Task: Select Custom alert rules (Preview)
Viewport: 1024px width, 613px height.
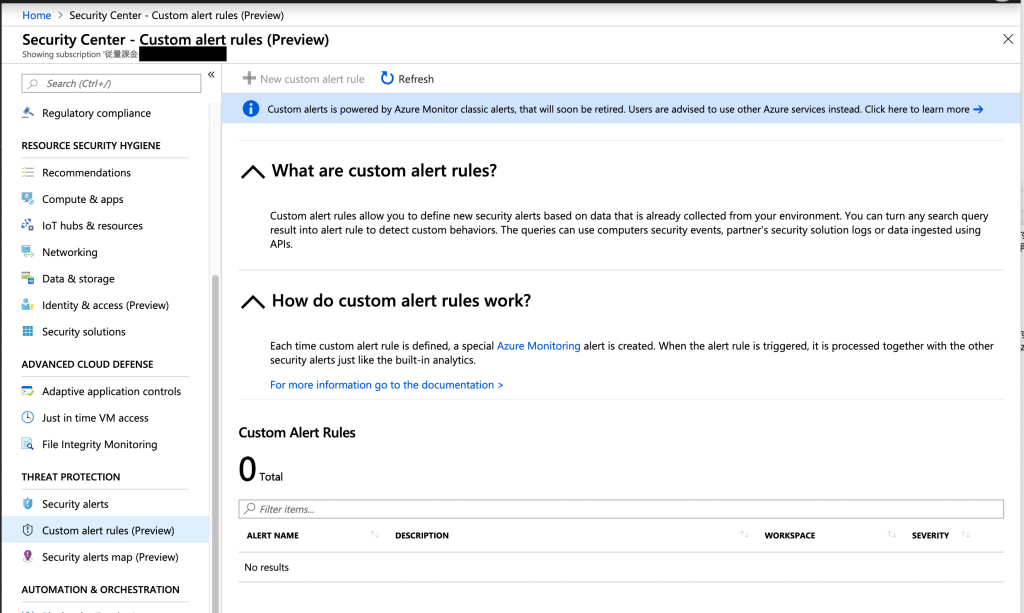Action: (106, 530)
